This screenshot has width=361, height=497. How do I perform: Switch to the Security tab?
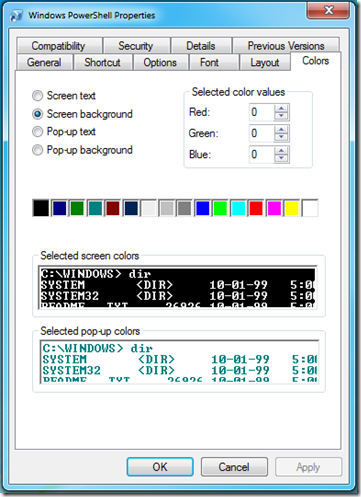(136, 46)
